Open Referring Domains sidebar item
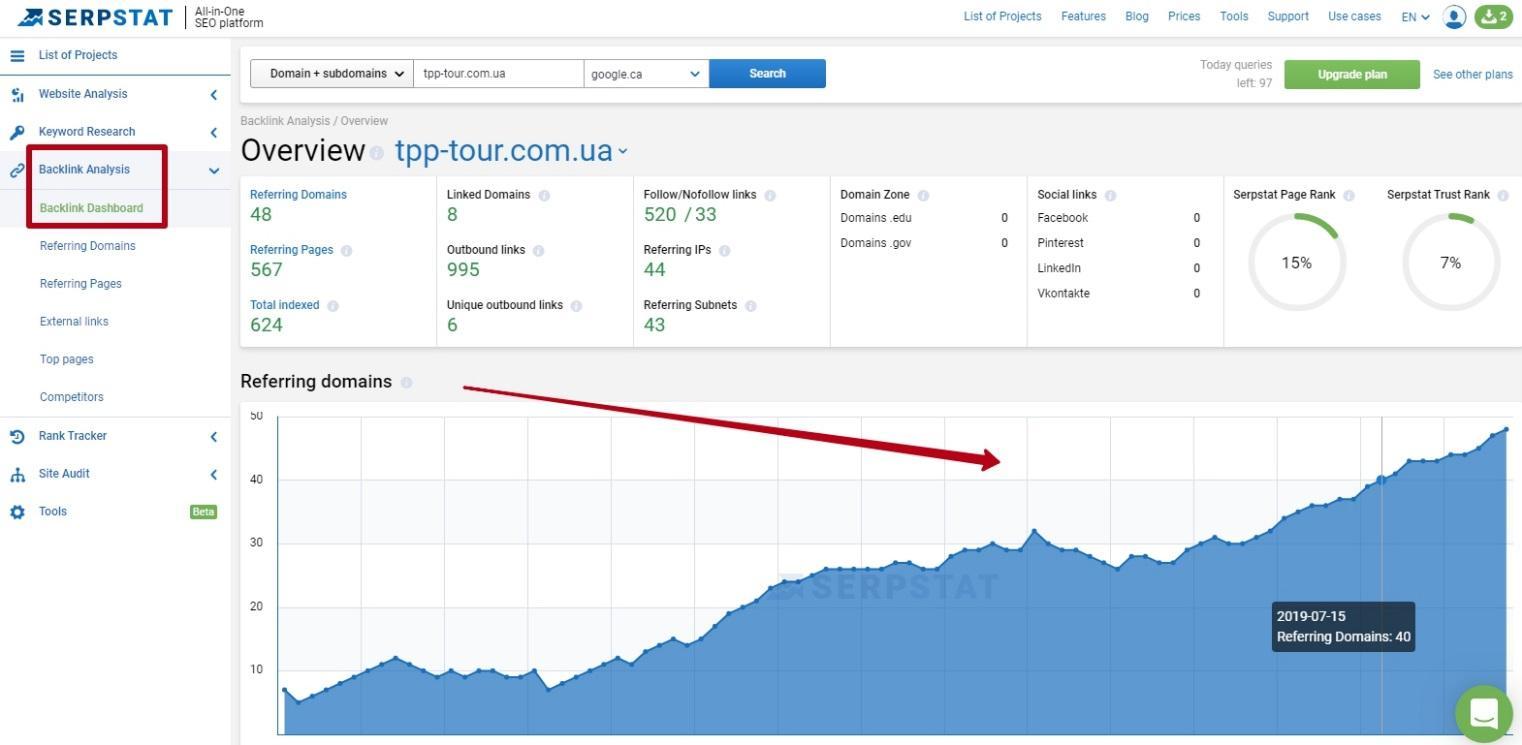 [88, 246]
